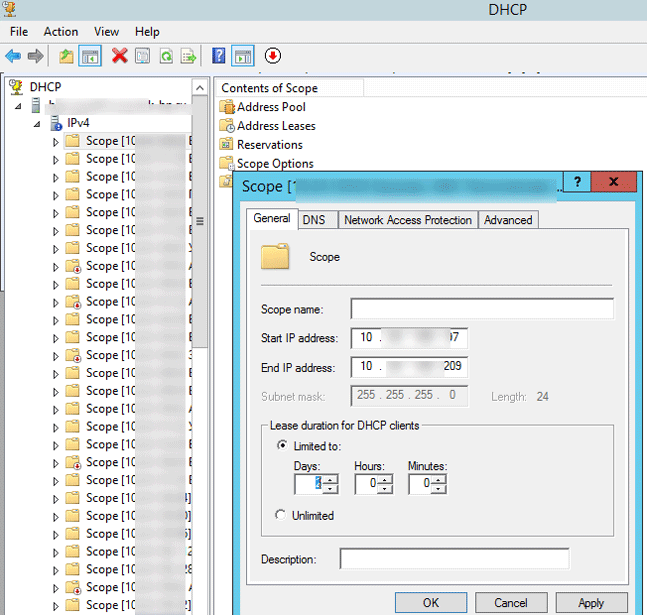Decrease the Hours spinner value
The width and height of the screenshot is (651, 615).
coord(385,489)
